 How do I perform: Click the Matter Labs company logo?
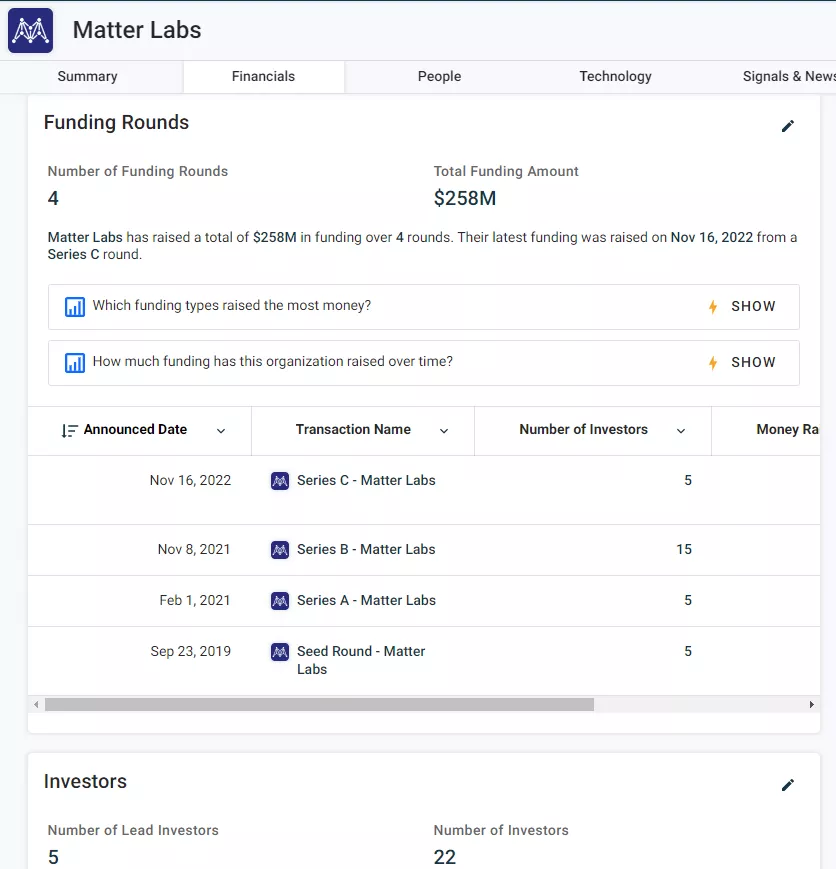[29, 30]
